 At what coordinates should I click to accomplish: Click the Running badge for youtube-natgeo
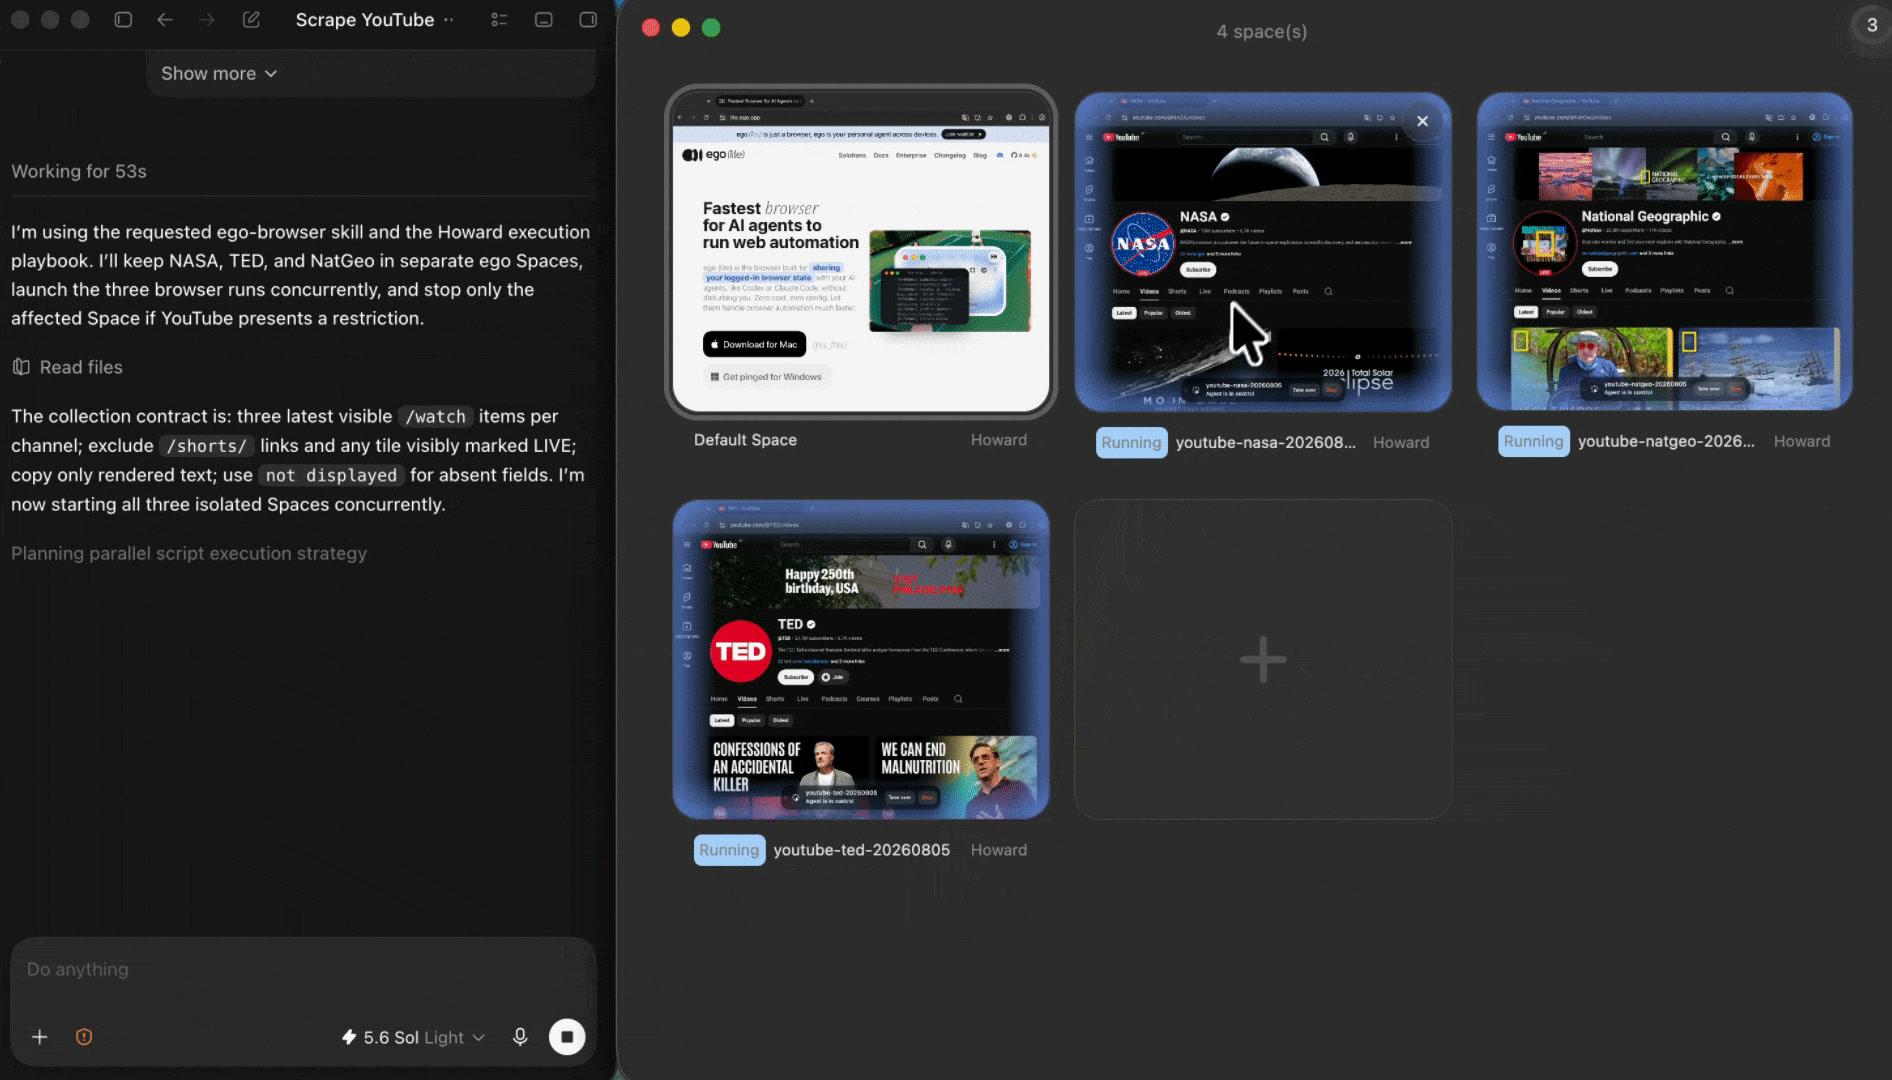point(1533,441)
